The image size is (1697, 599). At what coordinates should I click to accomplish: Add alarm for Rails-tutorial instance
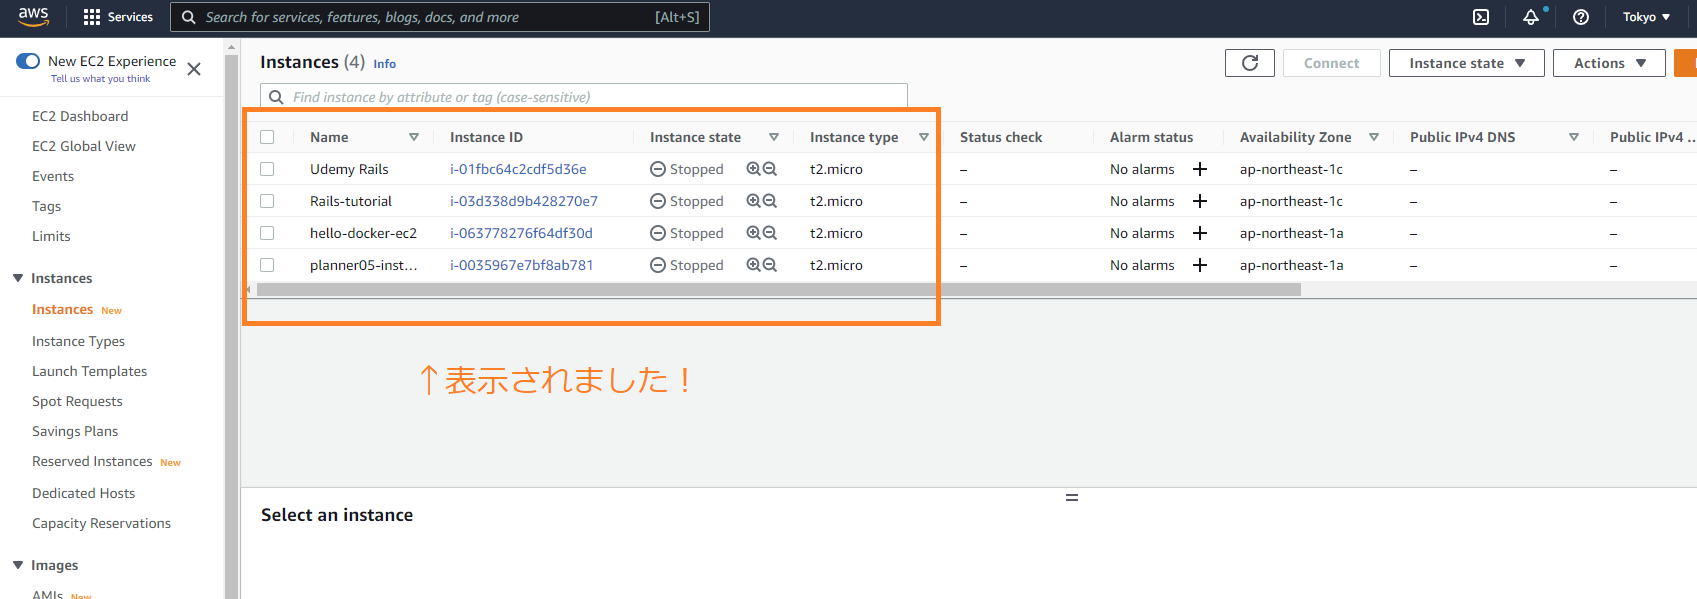point(1200,201)
